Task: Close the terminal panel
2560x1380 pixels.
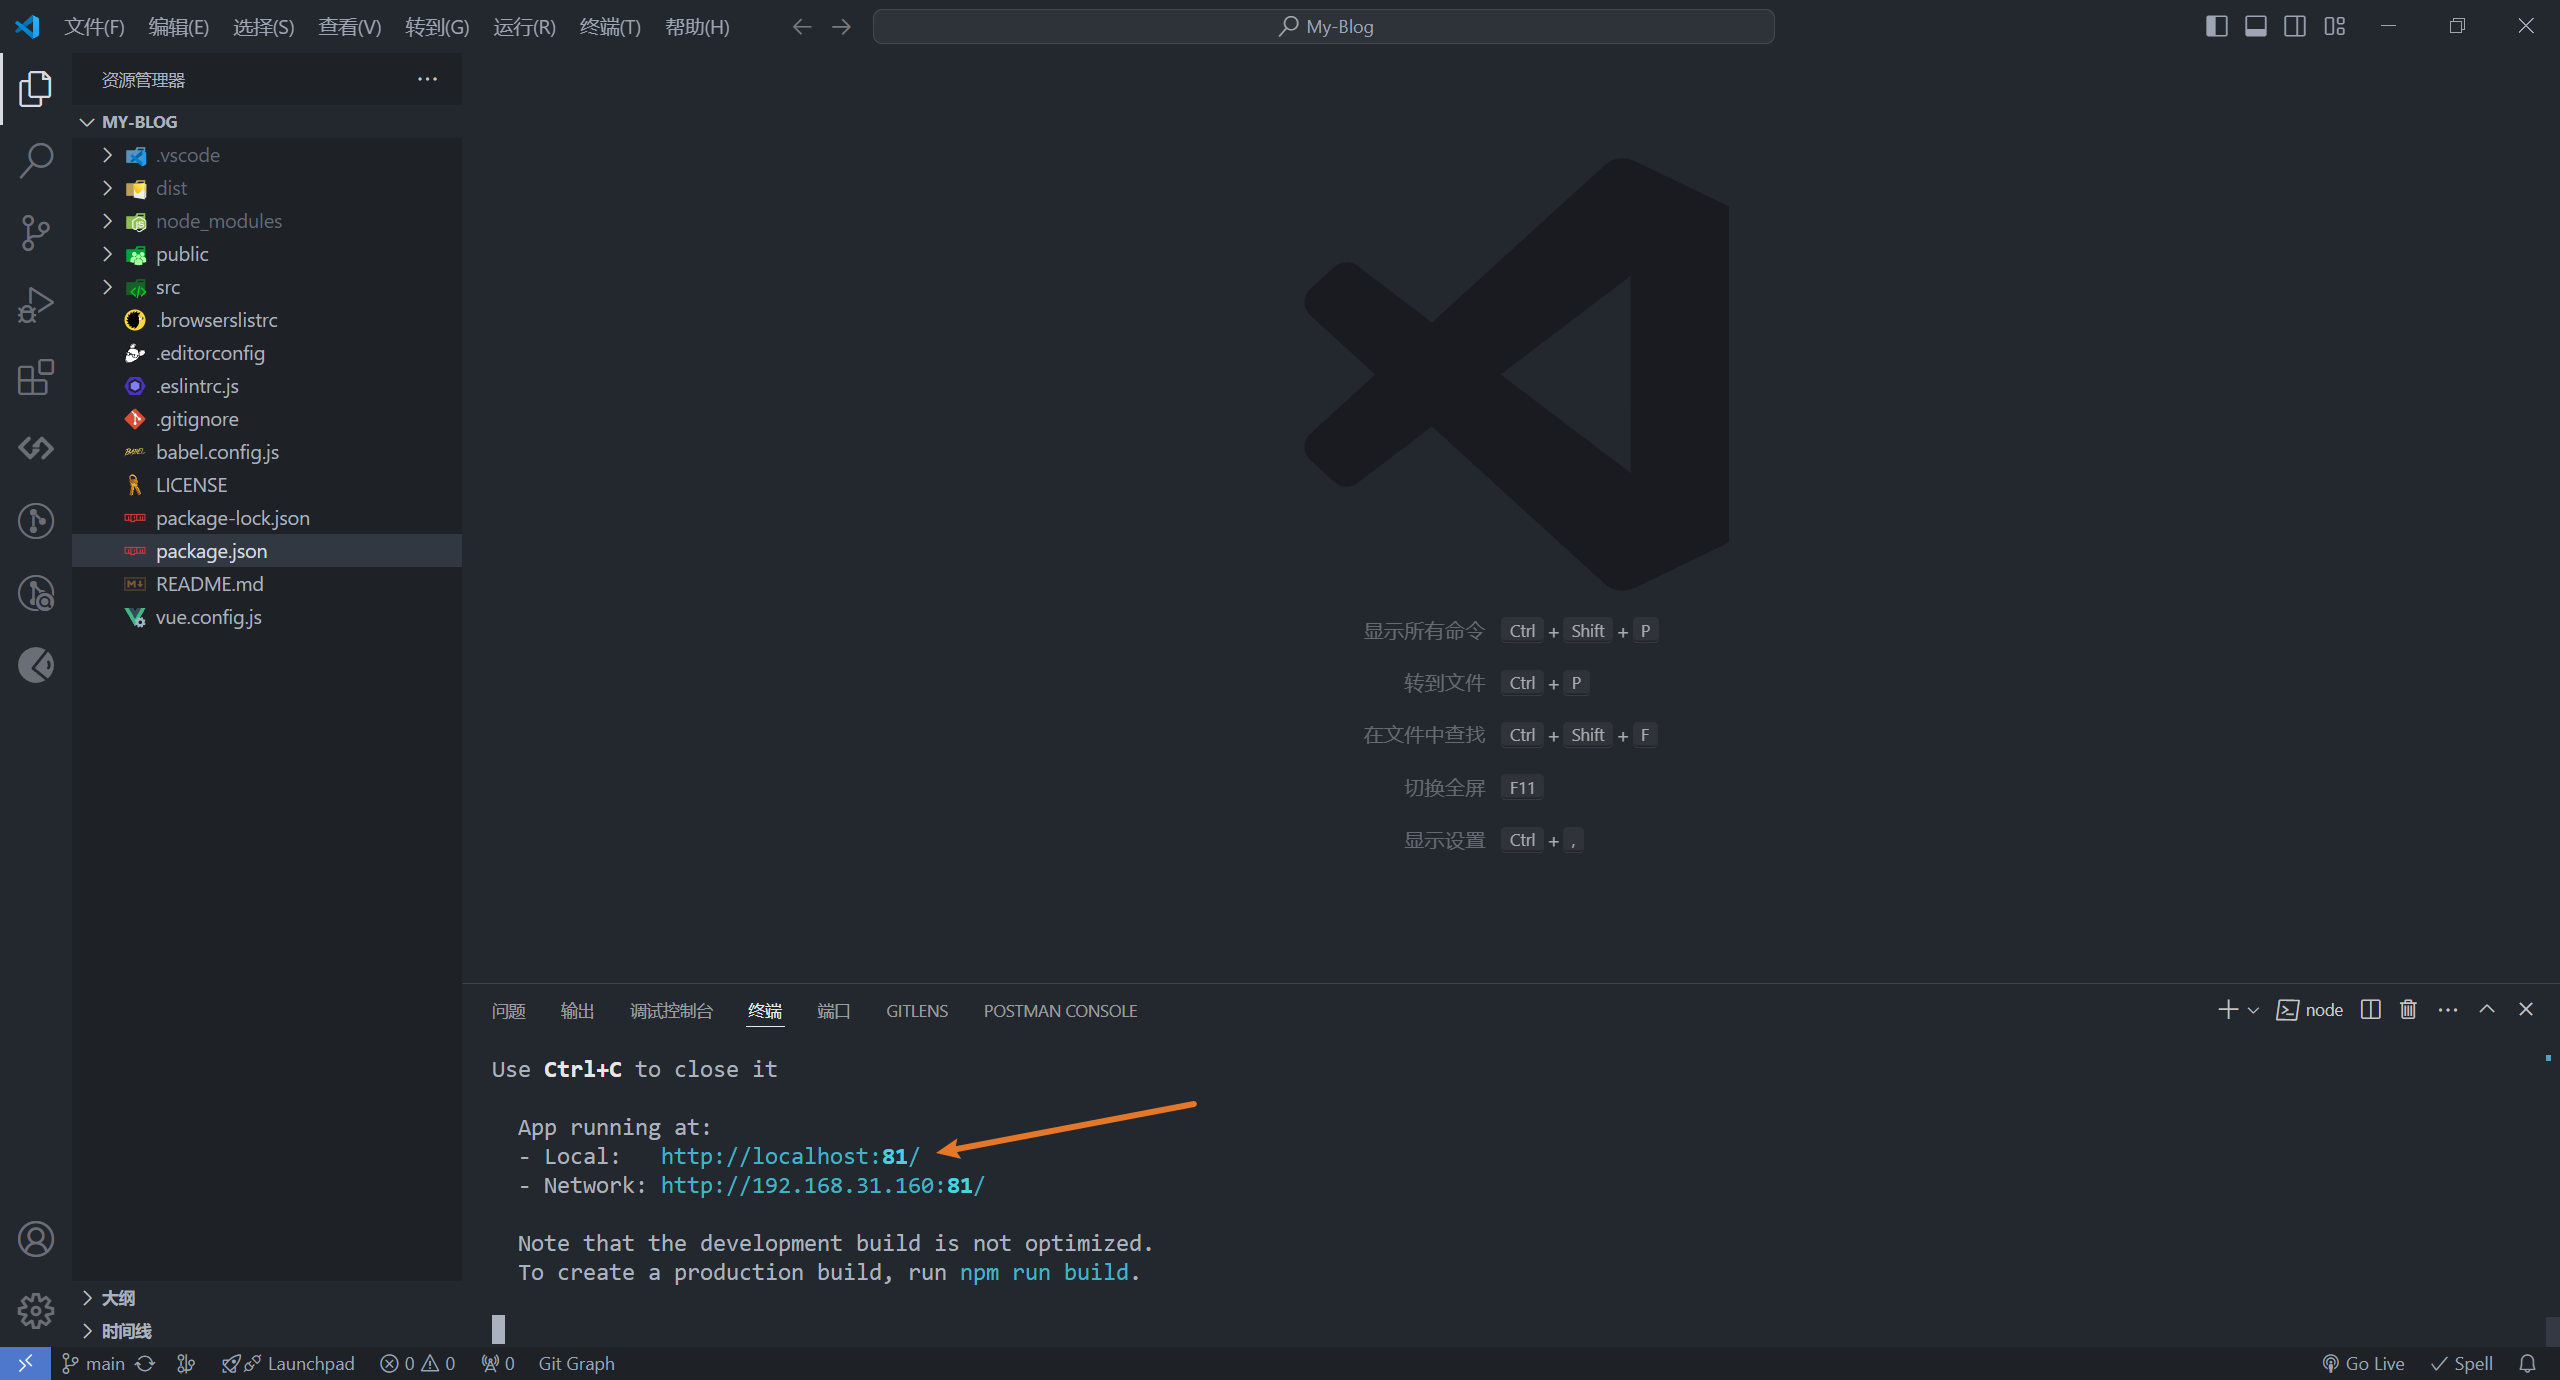Action: pyautogui.click(x=2526, y=1010)
